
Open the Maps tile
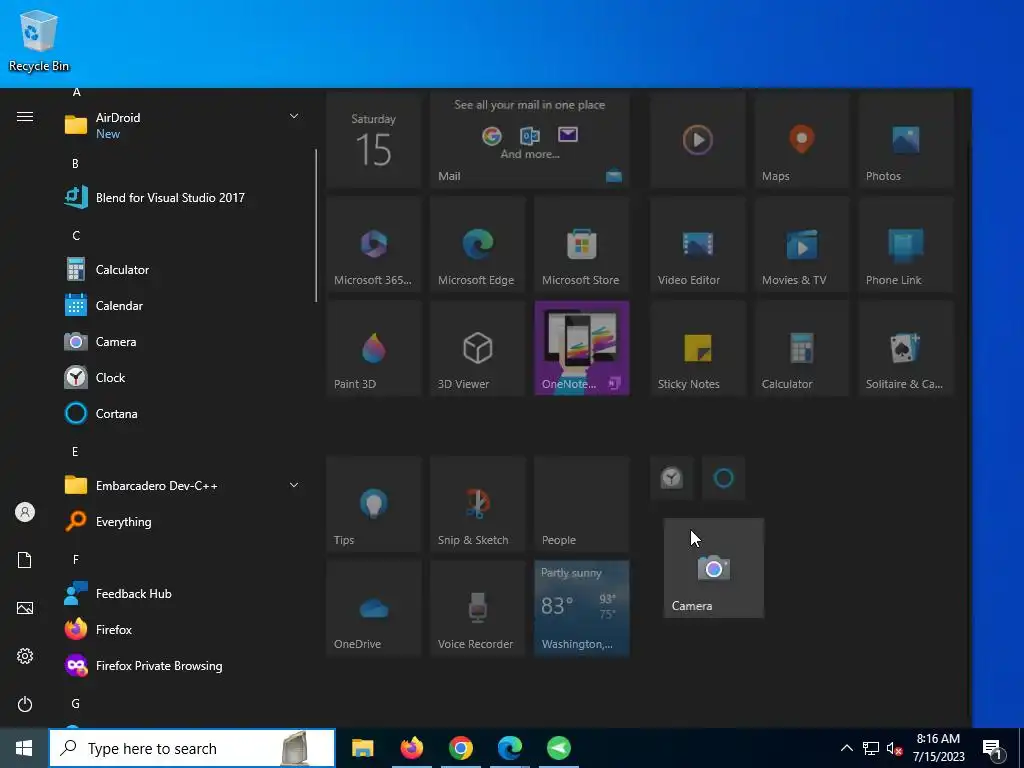pyautogui.click(x=802, y=140)
